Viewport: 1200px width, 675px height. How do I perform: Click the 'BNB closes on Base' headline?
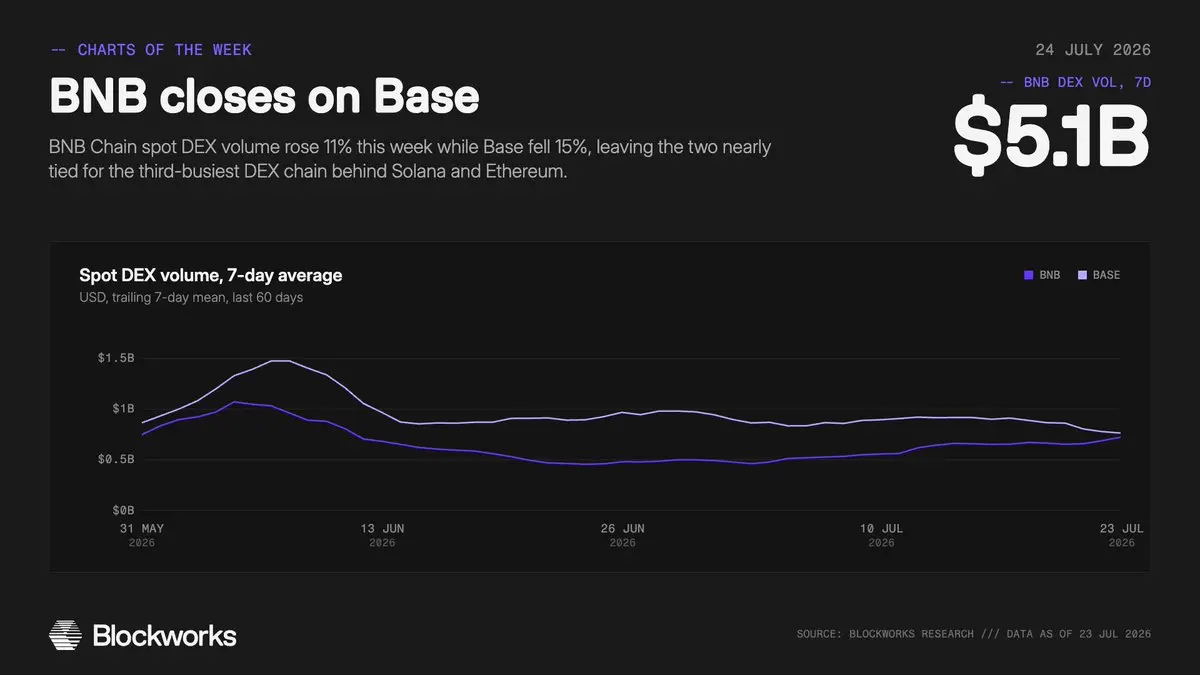pos(264,96)
